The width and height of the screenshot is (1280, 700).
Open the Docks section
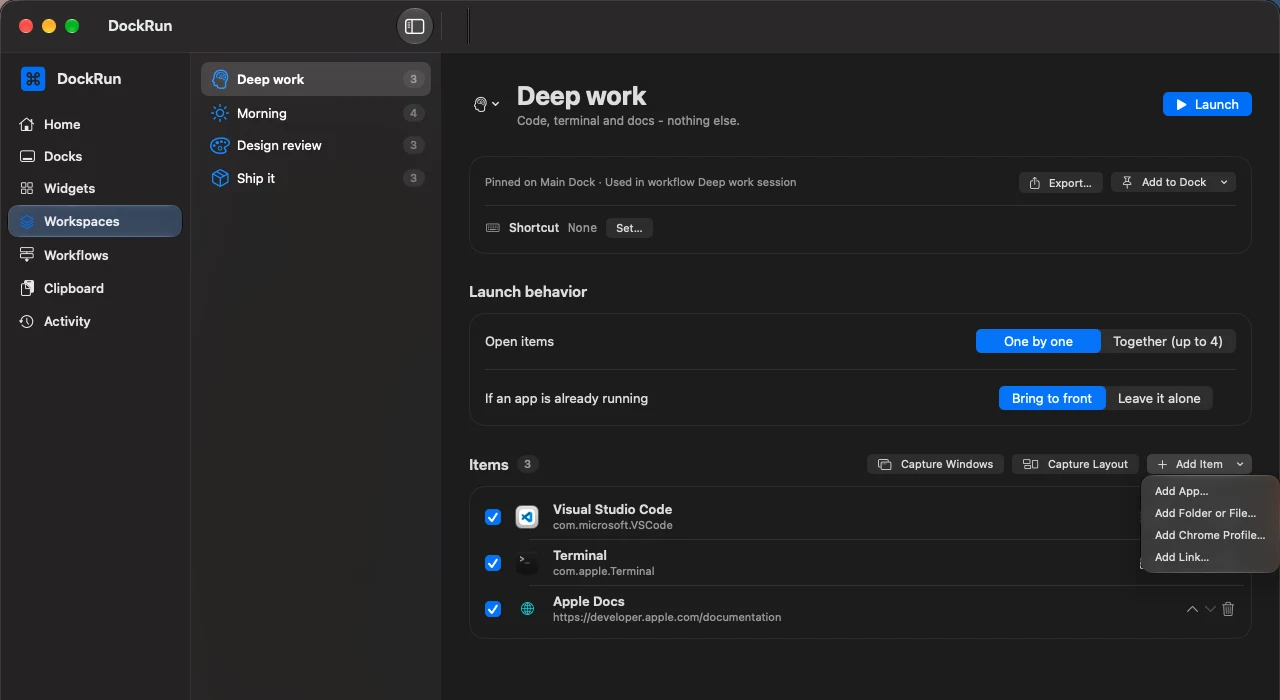[95, 156]
